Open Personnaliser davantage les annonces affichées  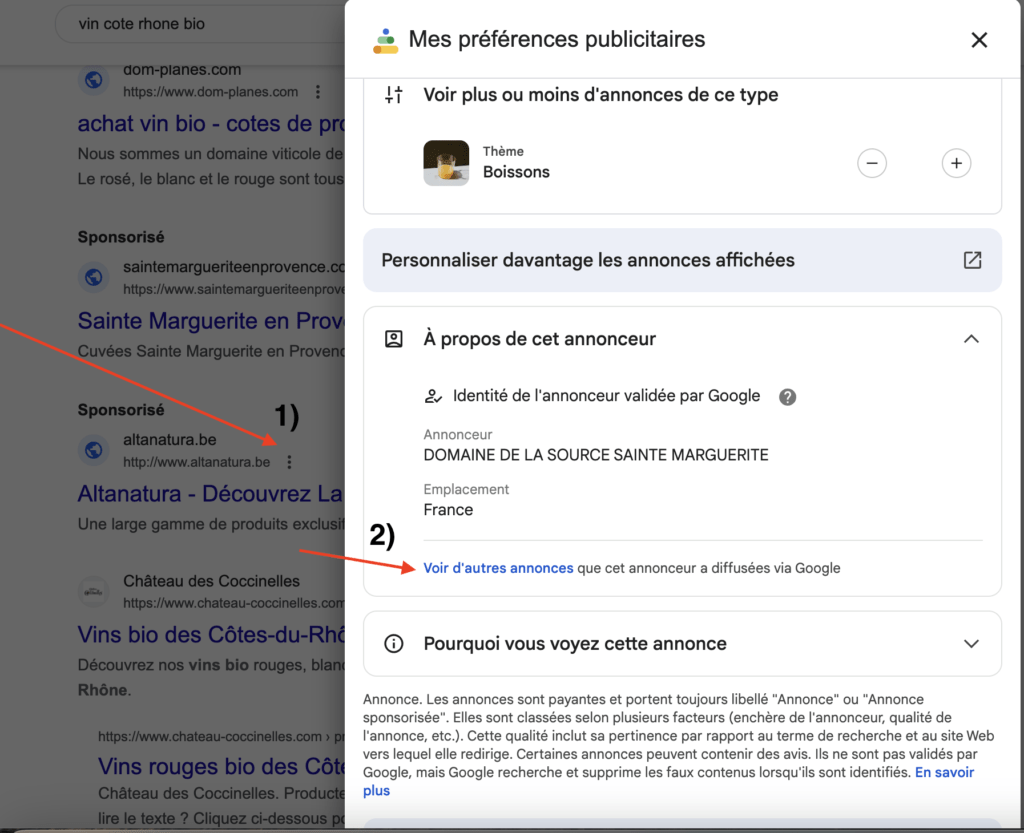[588, 260]
